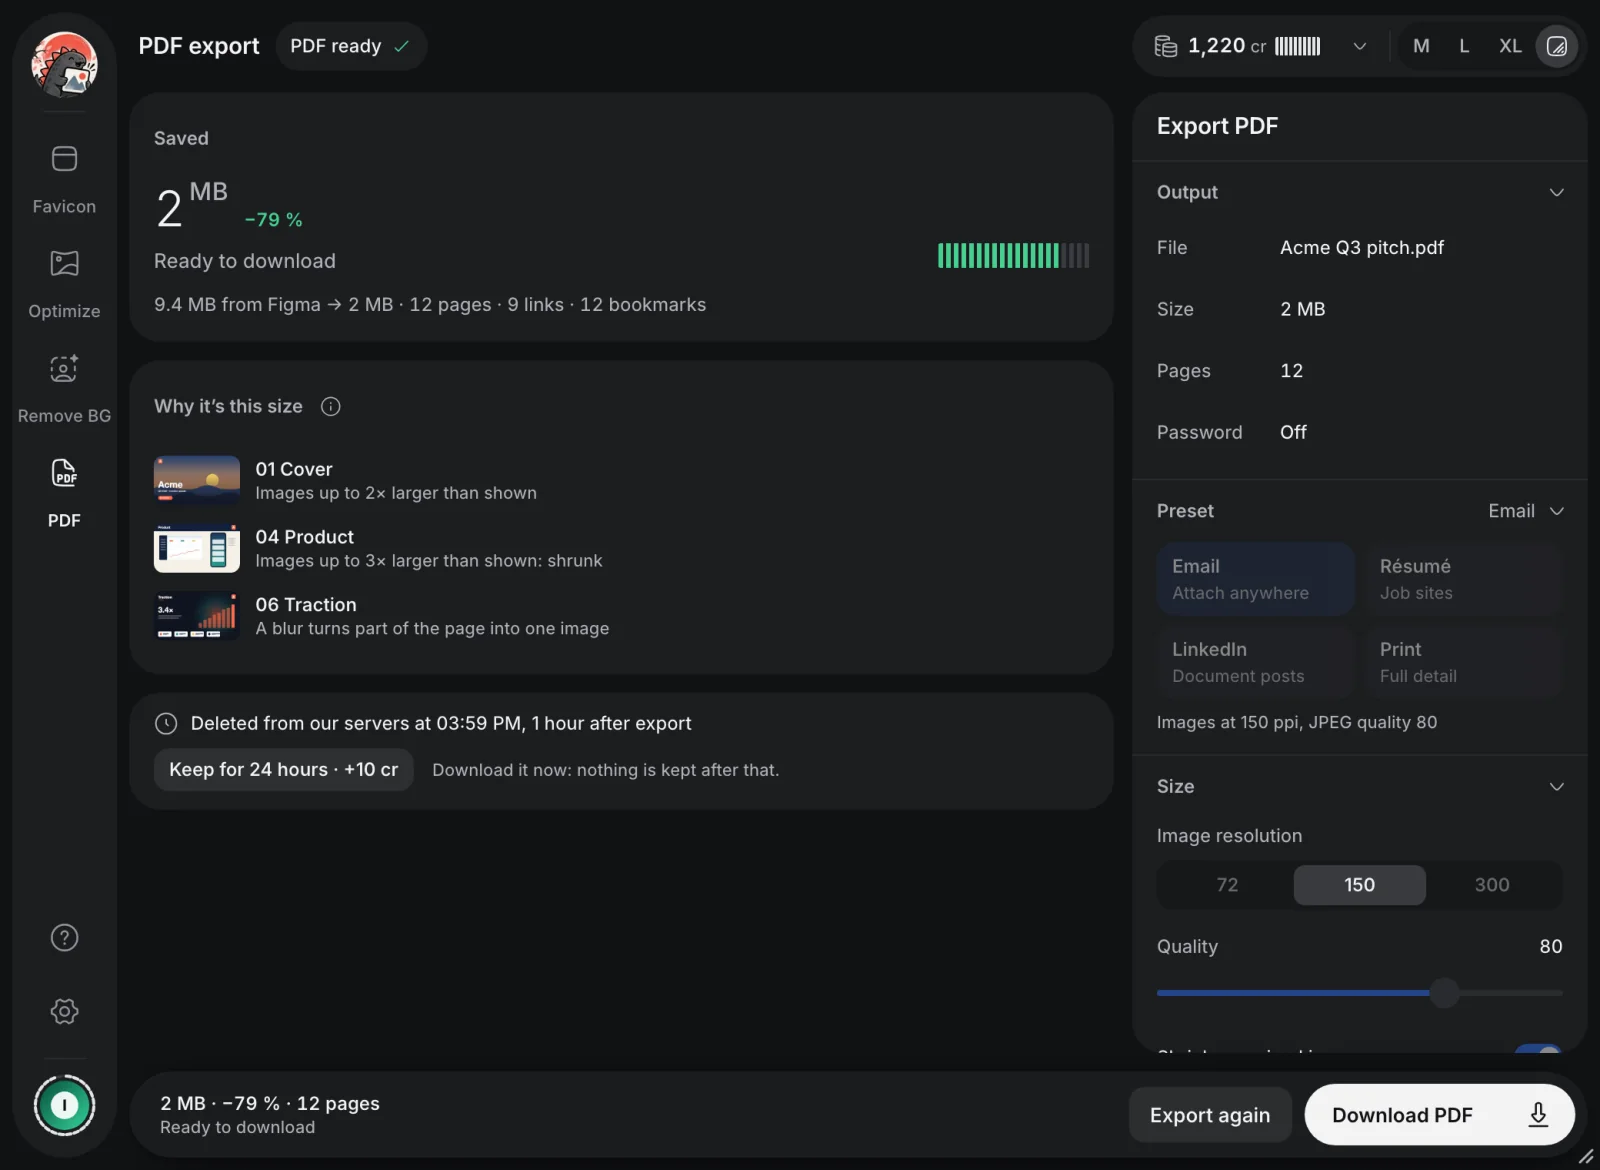The image size is (1600, 1170).
Task: Expand the credits balance dropdown chevron
Action: pos(1360,46)
